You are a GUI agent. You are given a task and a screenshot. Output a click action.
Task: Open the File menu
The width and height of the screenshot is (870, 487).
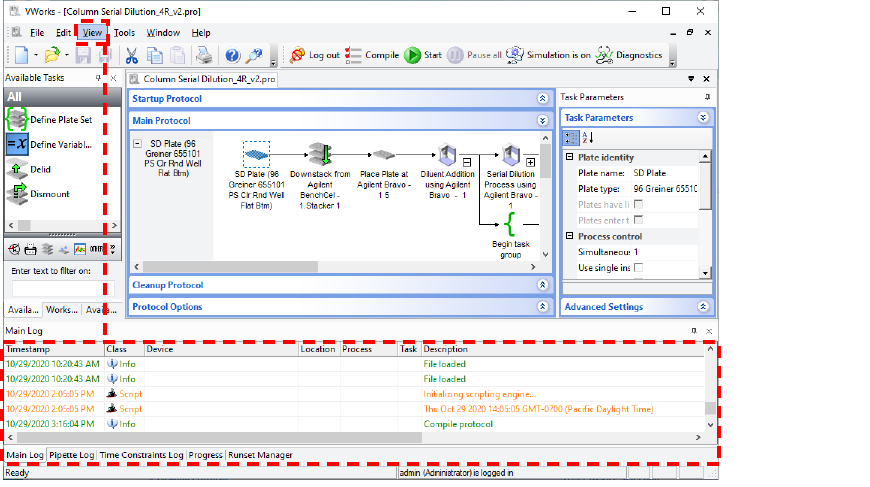pyautogui.click(x=37, y=33)
